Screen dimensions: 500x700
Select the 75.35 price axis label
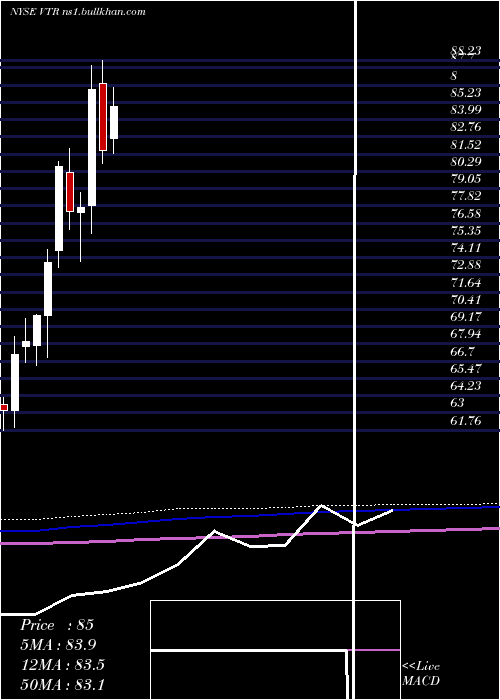point(466,230)
